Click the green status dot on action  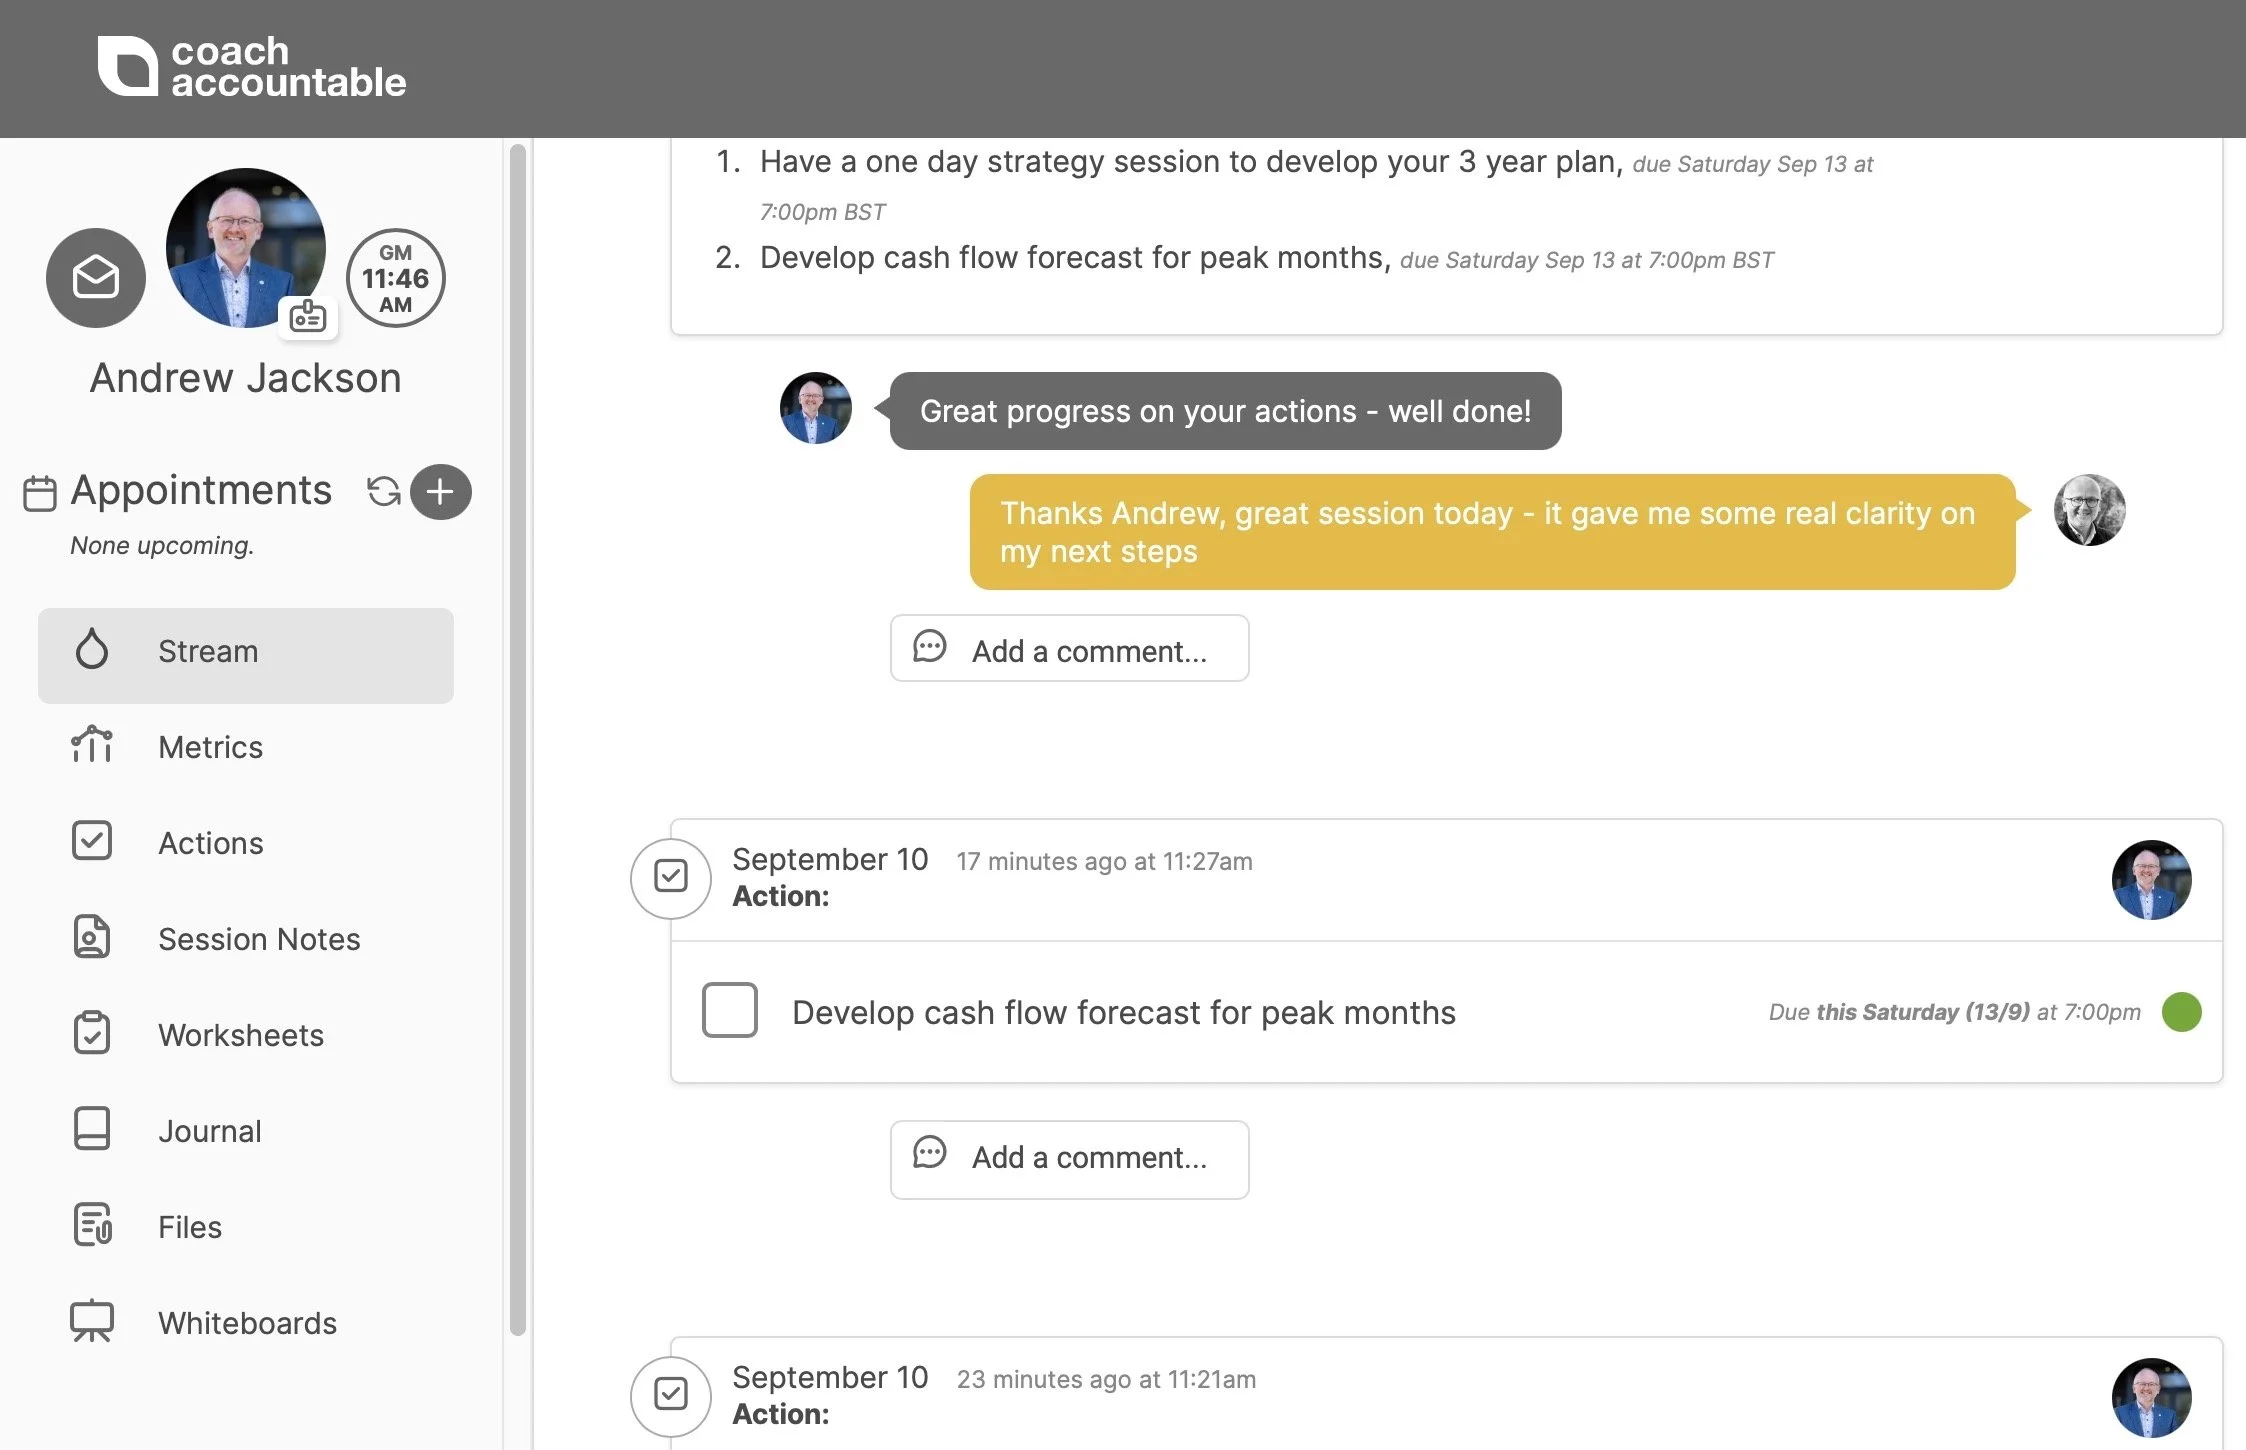tap(2181, 1012)
